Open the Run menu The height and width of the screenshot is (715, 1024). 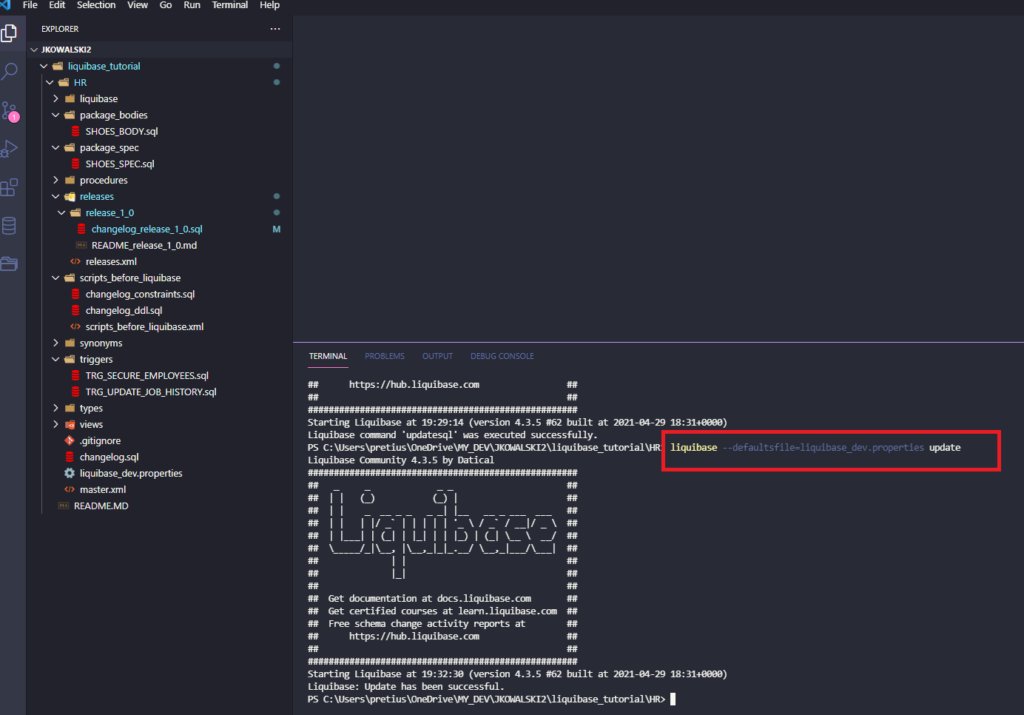pyautogui.click(x=192, y=5)
